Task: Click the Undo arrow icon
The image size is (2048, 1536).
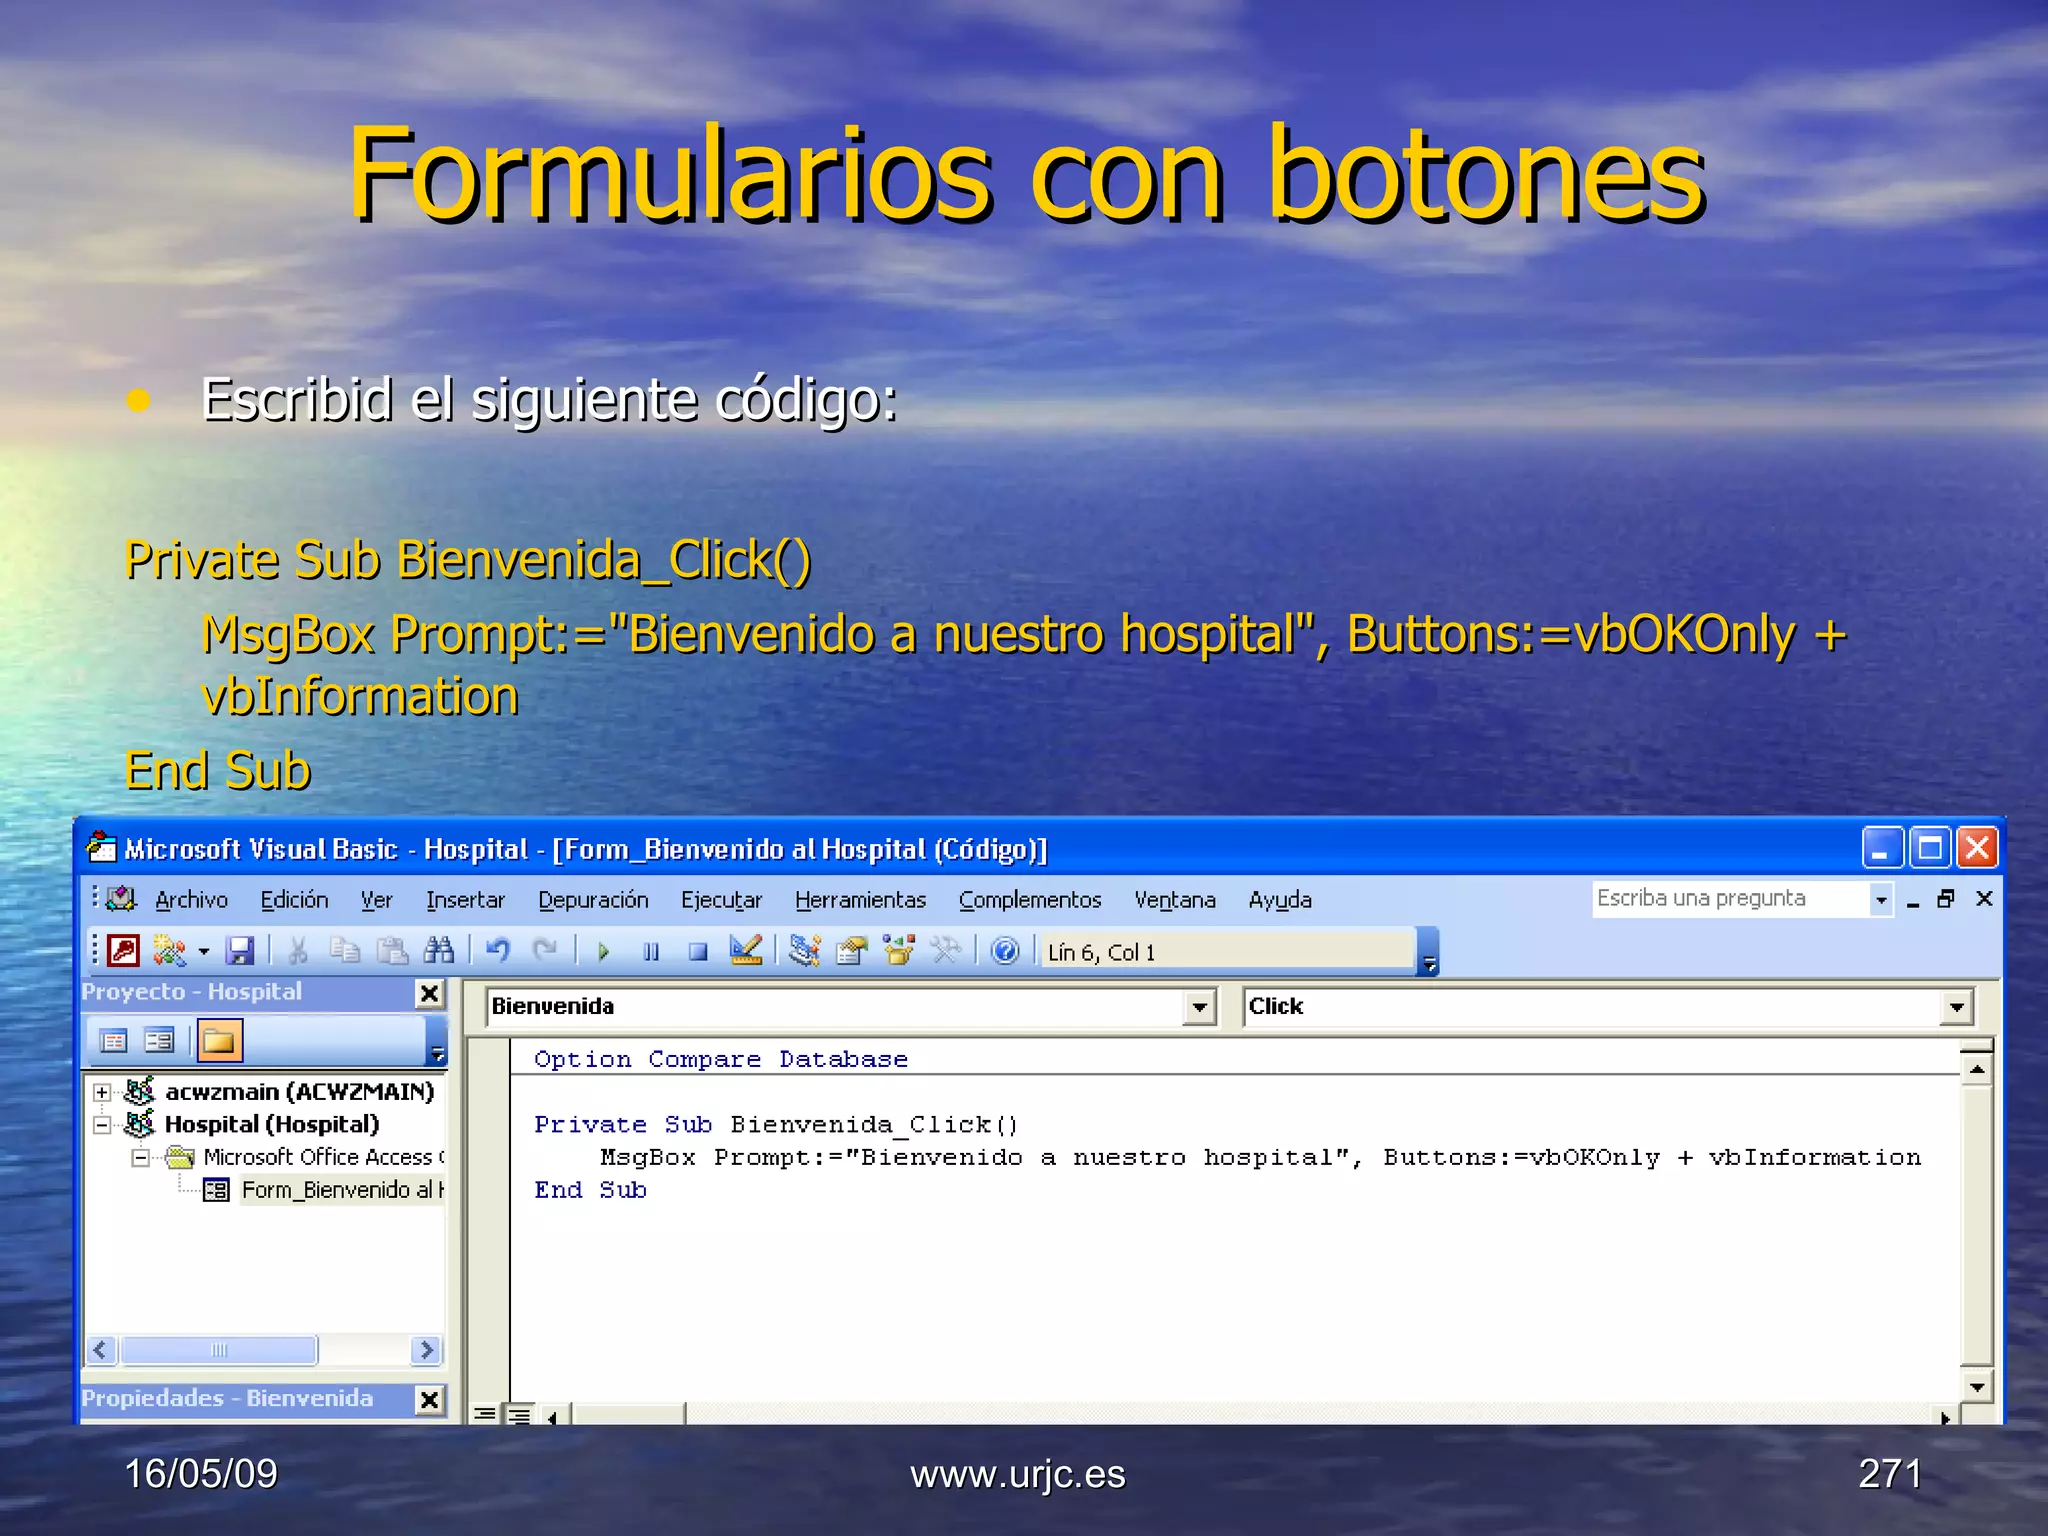Action: click(x=498, y=950)
